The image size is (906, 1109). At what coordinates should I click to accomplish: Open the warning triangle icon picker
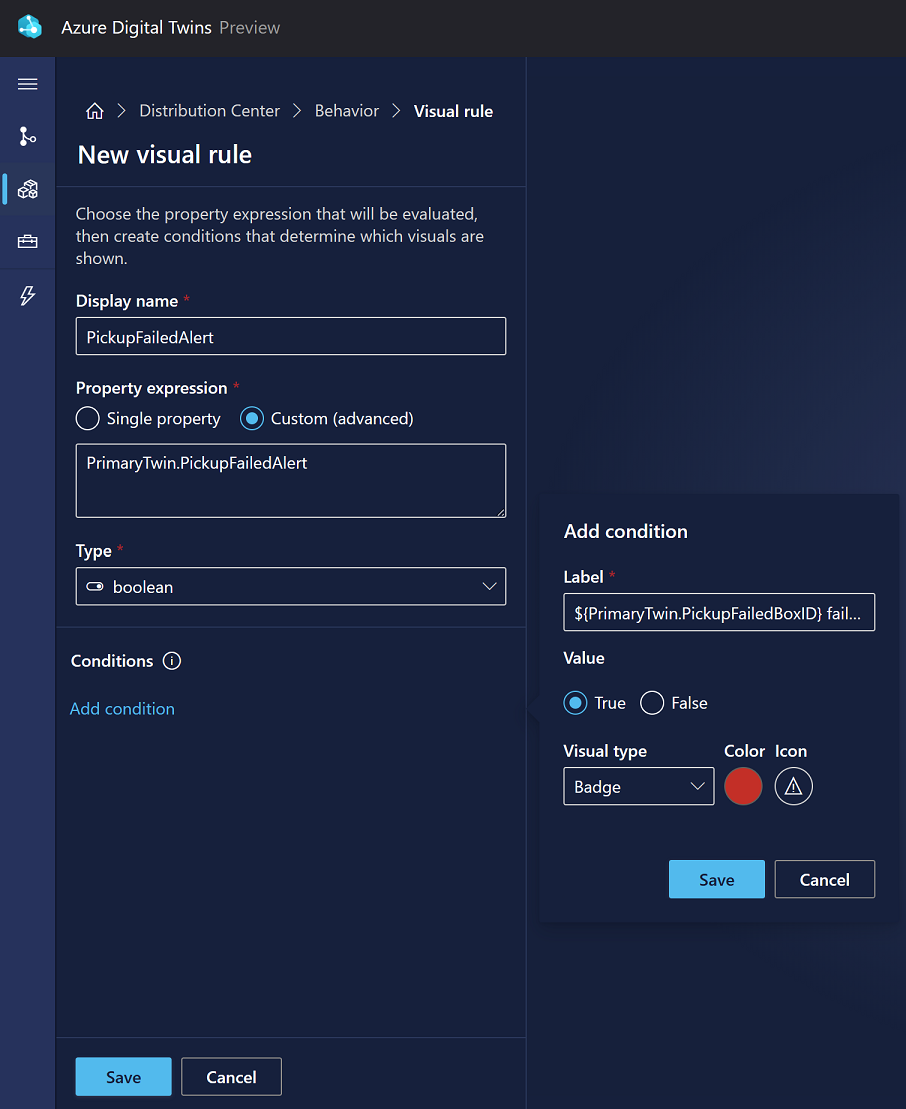(794, 786)
